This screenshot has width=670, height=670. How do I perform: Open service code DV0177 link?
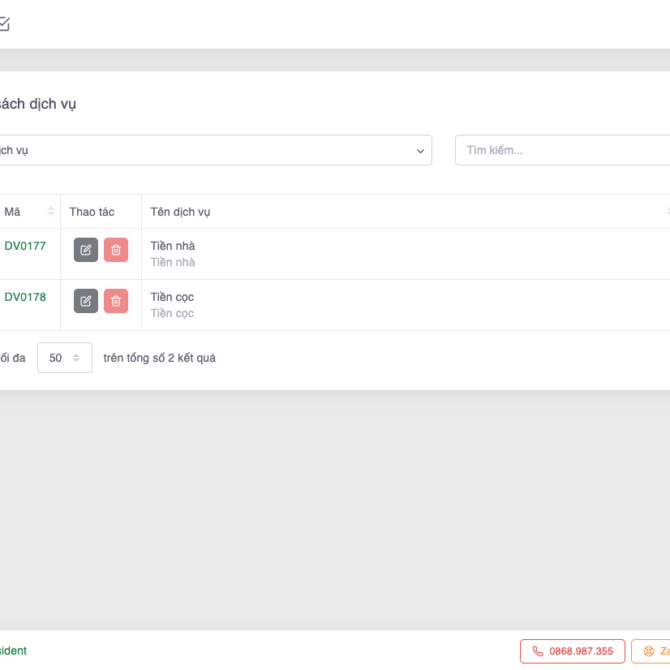[25, 246]
